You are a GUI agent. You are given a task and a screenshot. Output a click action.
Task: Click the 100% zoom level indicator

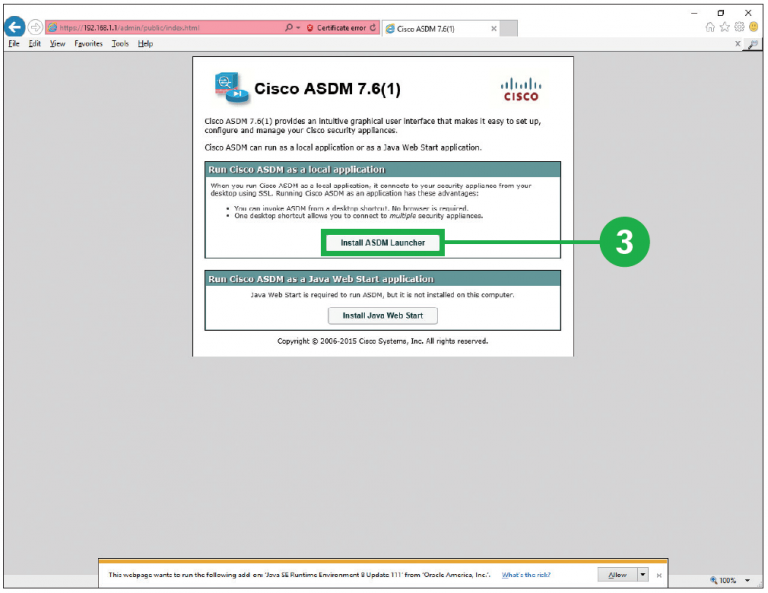click(x=723, y=580)
